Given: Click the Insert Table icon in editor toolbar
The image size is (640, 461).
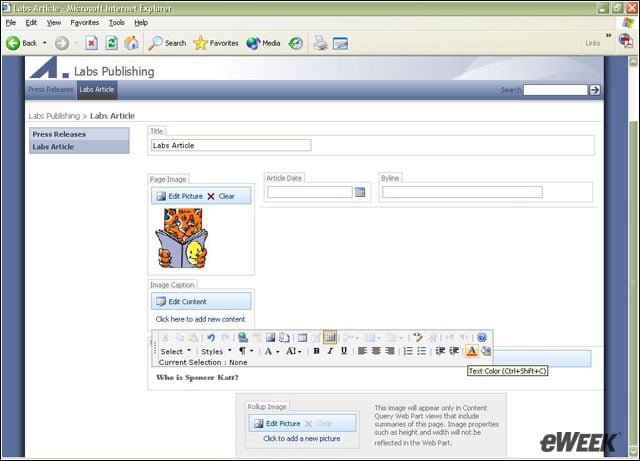Looking at the screenshot, I should [302, 338].
